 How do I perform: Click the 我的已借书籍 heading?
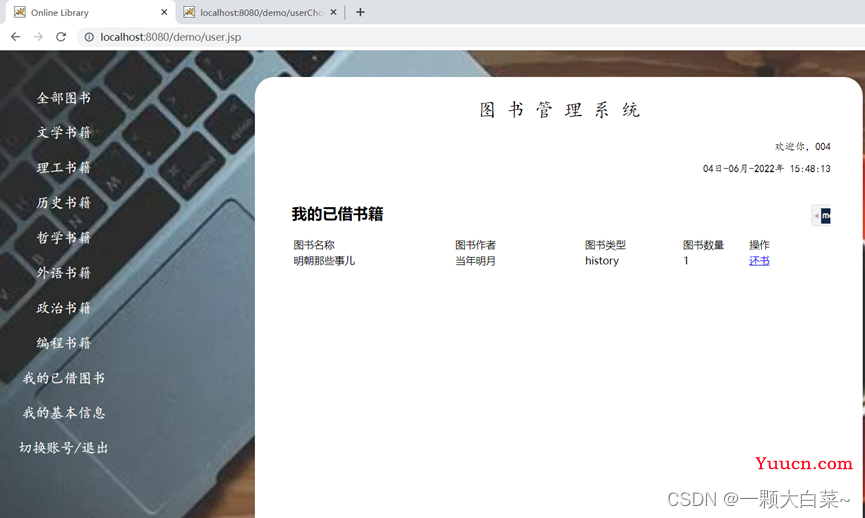click(x=337, y=214)
